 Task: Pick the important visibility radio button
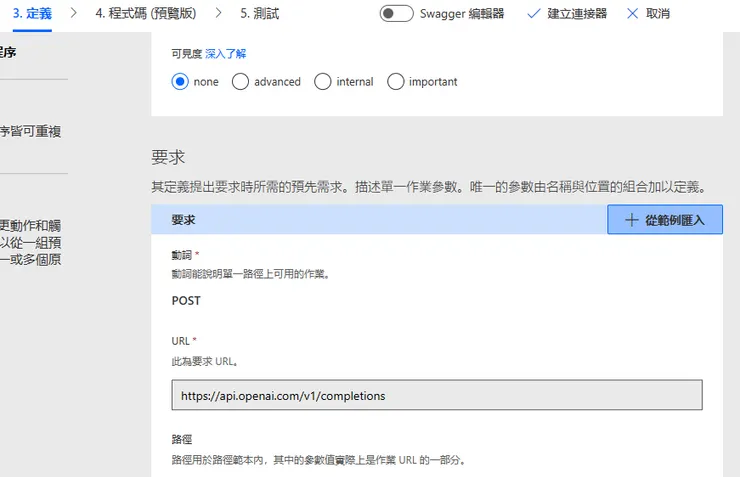(x=395, y=82)
